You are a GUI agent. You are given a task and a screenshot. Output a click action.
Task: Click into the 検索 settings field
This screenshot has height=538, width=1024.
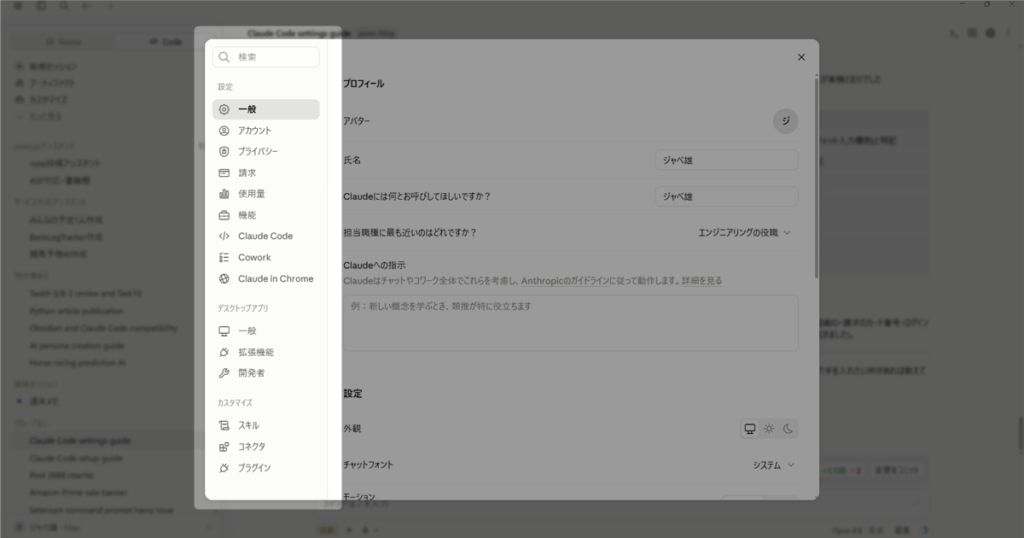(x=266, y=57)
